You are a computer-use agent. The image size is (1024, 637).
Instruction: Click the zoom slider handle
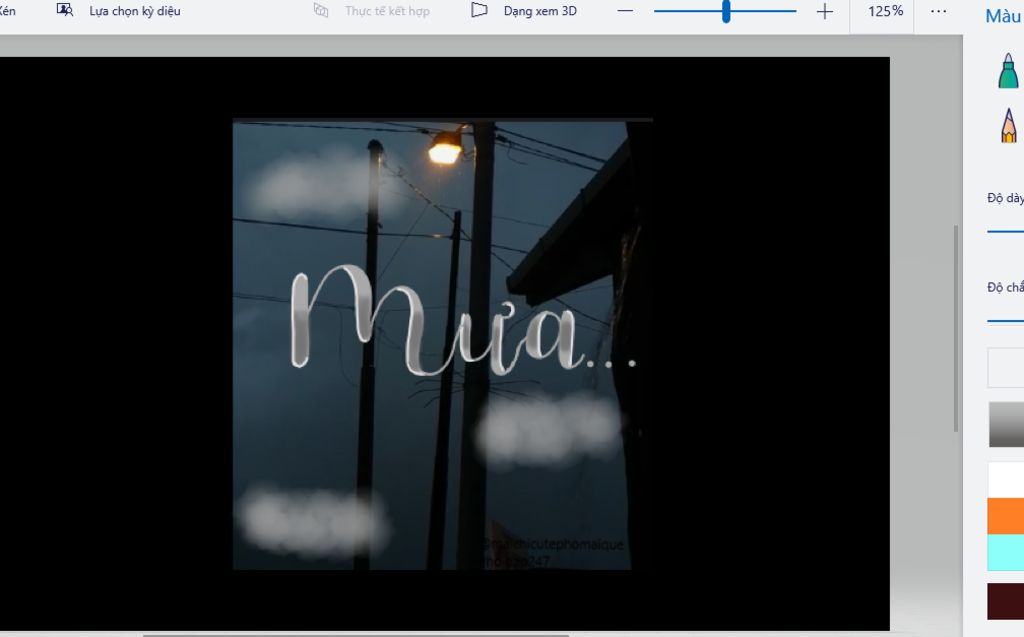click(726, 11)
